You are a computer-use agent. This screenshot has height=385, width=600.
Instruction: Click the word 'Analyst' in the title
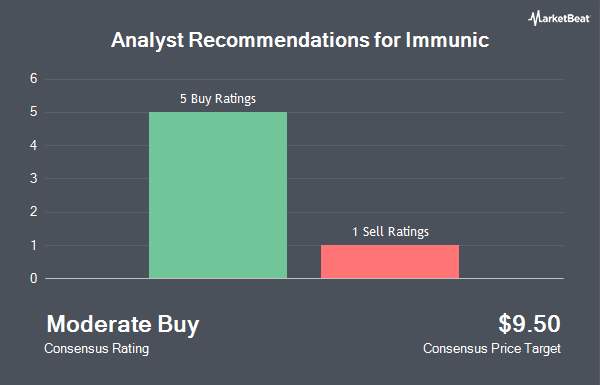point(147,41)
